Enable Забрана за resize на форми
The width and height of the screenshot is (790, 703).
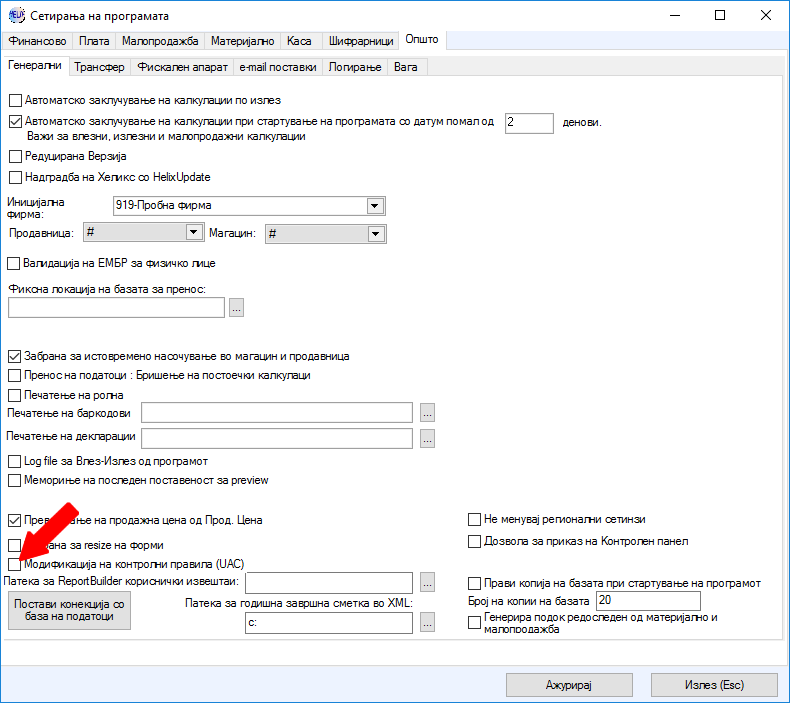pyautogui.click(x=15, y=545)
